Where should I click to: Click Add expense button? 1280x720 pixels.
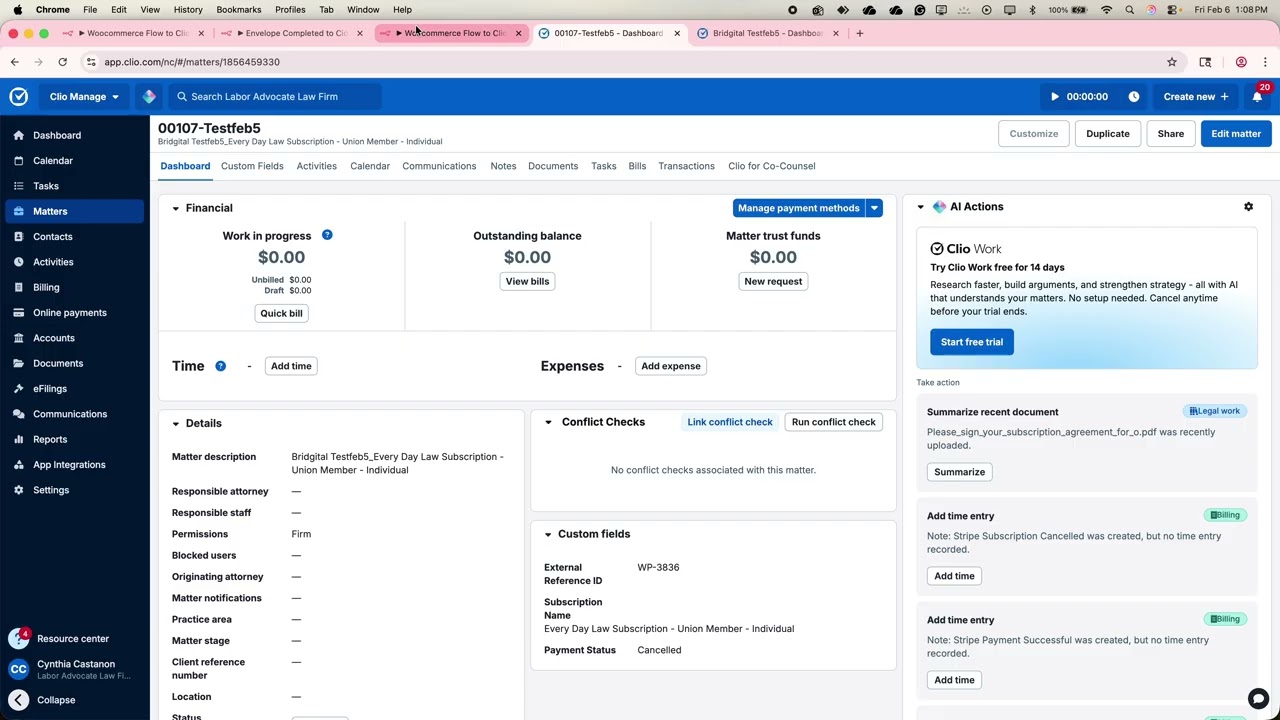click(x=671, y=366)
